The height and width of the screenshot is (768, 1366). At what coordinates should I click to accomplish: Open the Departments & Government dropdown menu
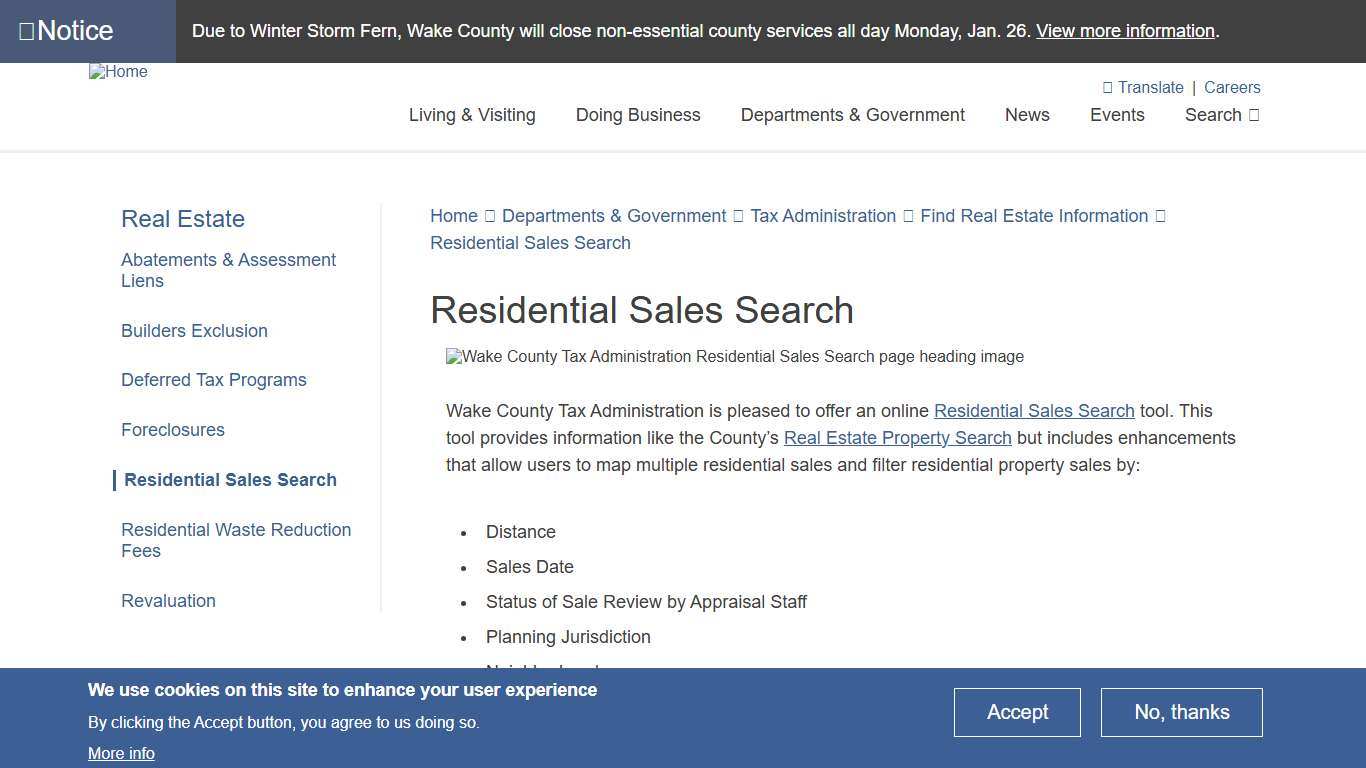852,115
